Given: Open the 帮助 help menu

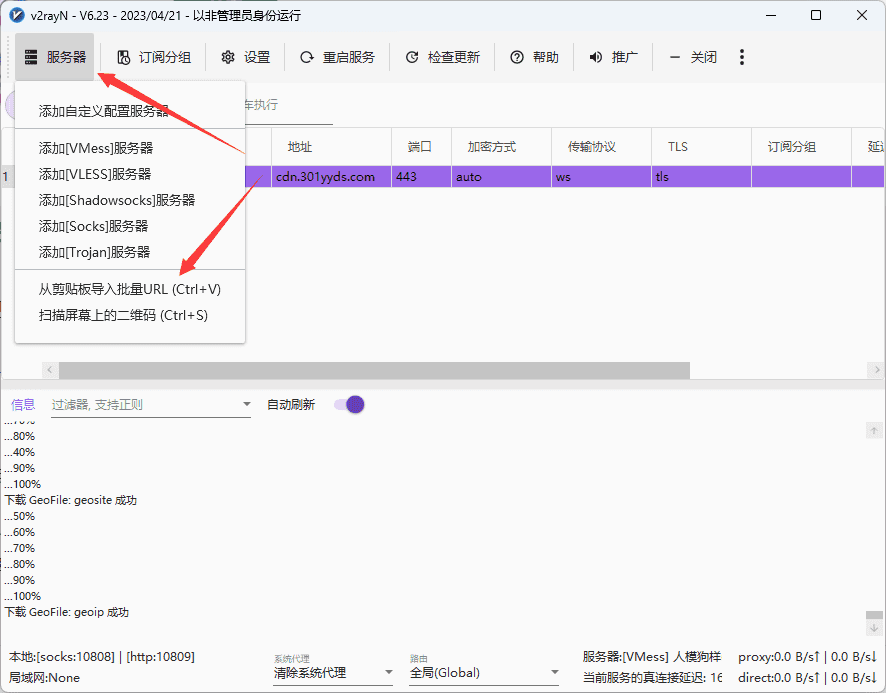Looking at the screenshot, I should (x=535, y=57).
